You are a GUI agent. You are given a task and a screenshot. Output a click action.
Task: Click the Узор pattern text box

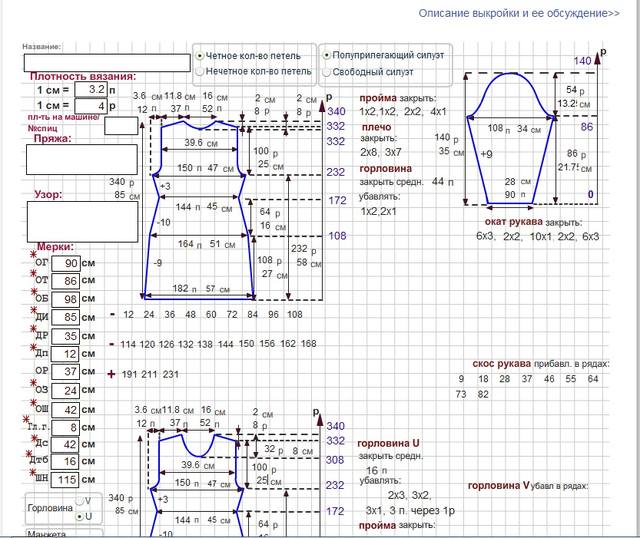coord(82,222)
